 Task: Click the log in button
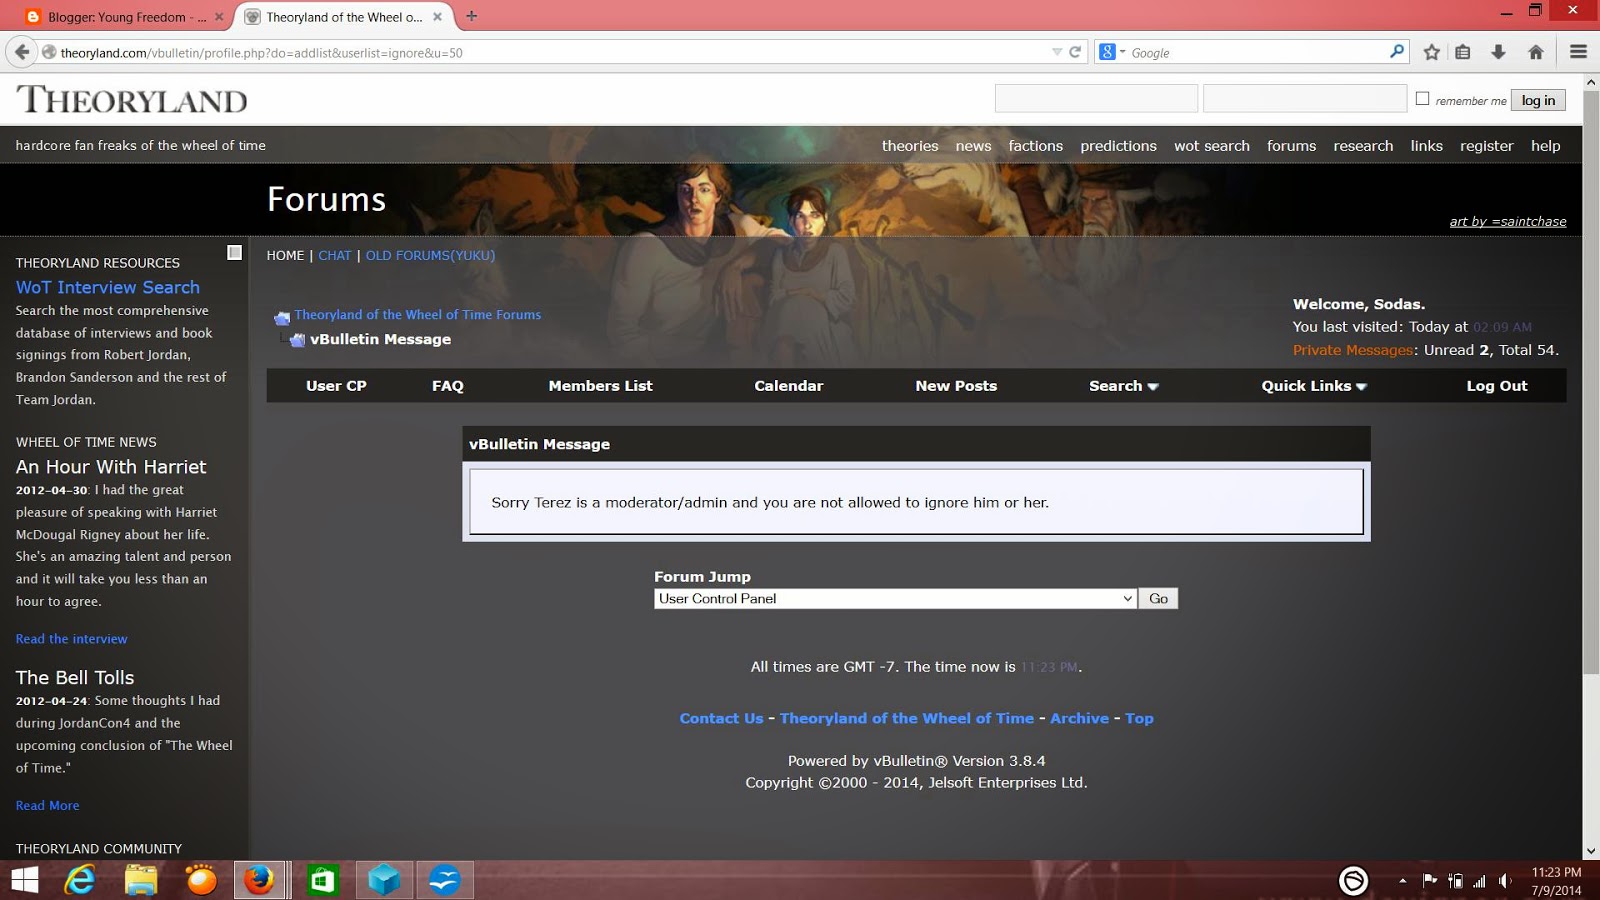(x=1538, y=100)
